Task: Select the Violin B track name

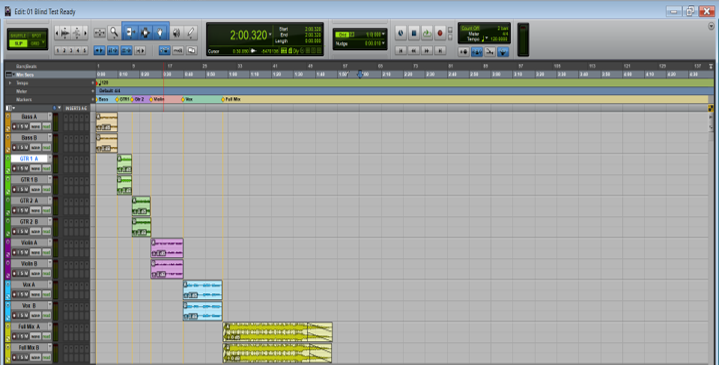Action: point(29,264)
